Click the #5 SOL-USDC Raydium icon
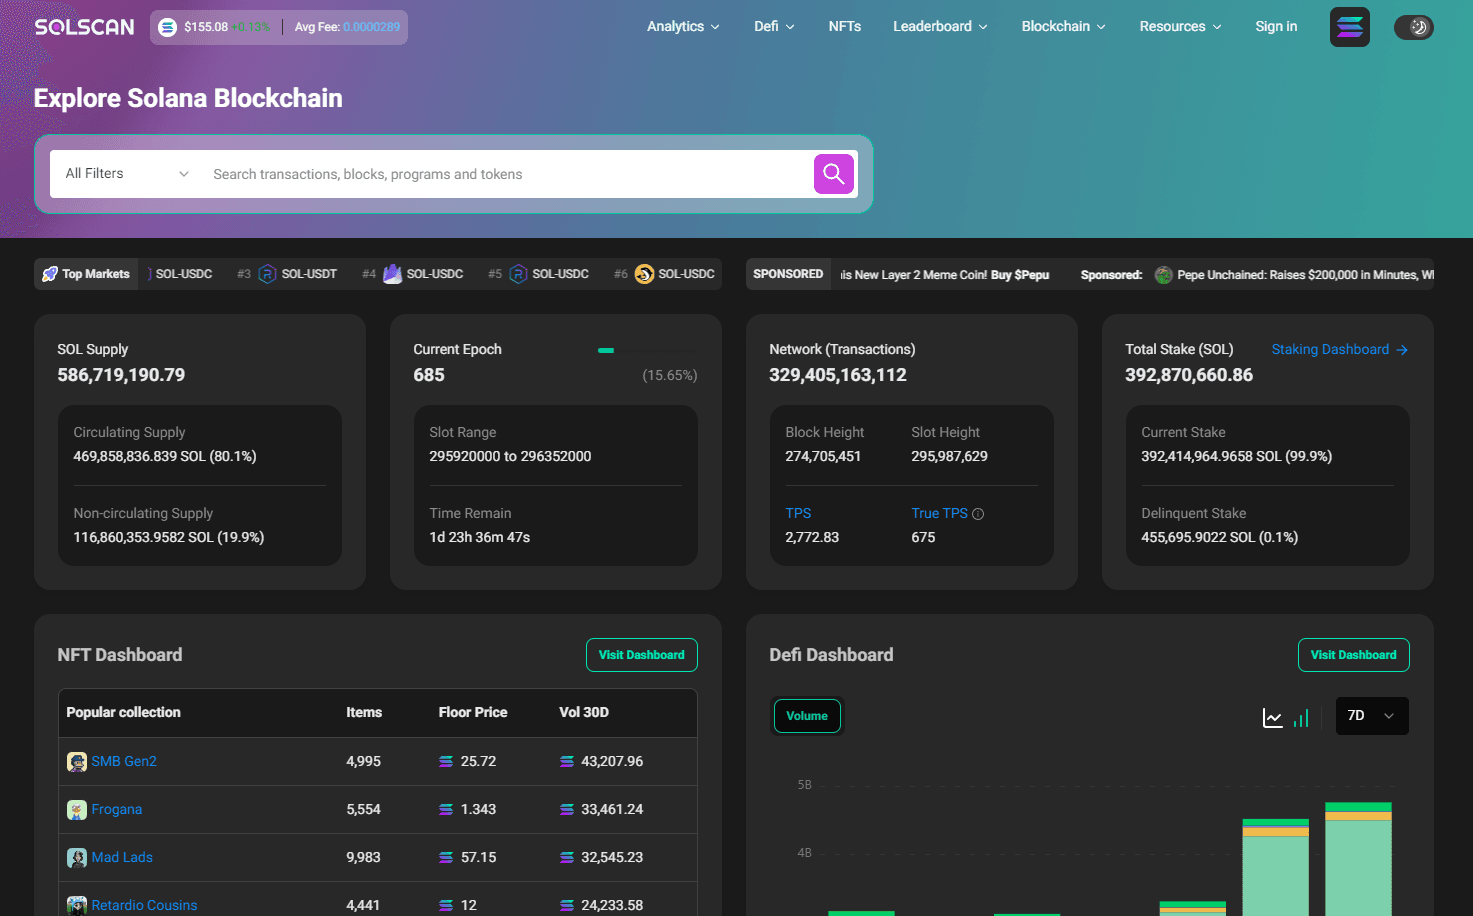1473x916 pixels. tap(518, 274)
